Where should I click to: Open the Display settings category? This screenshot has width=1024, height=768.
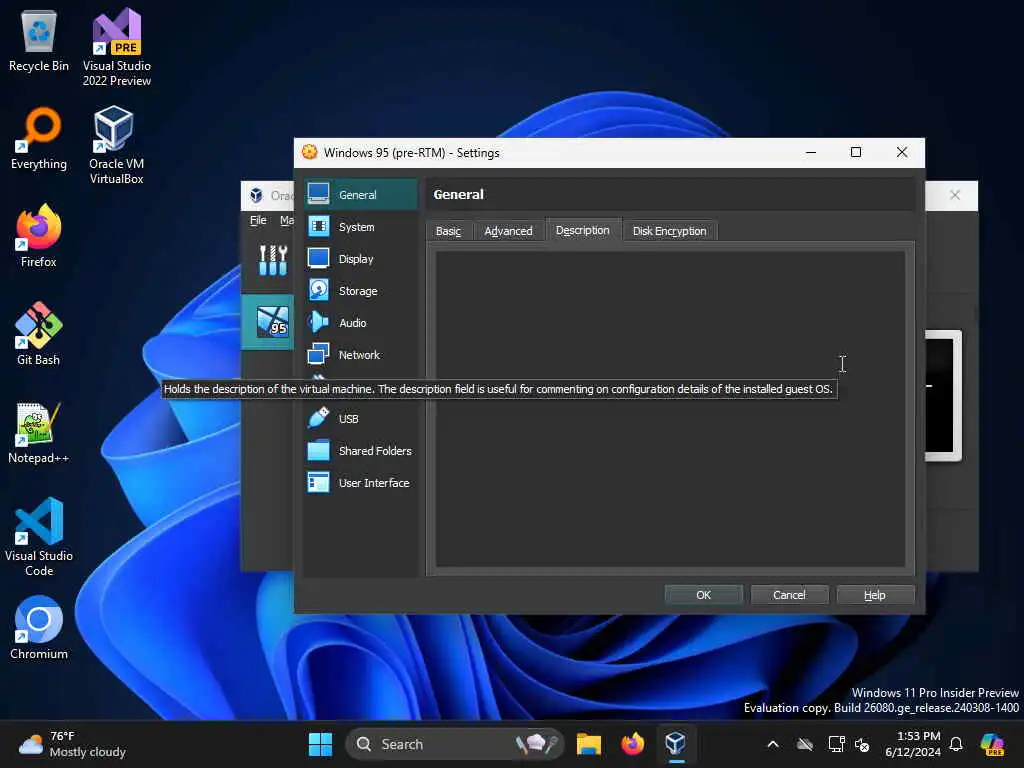pos(360,259)
